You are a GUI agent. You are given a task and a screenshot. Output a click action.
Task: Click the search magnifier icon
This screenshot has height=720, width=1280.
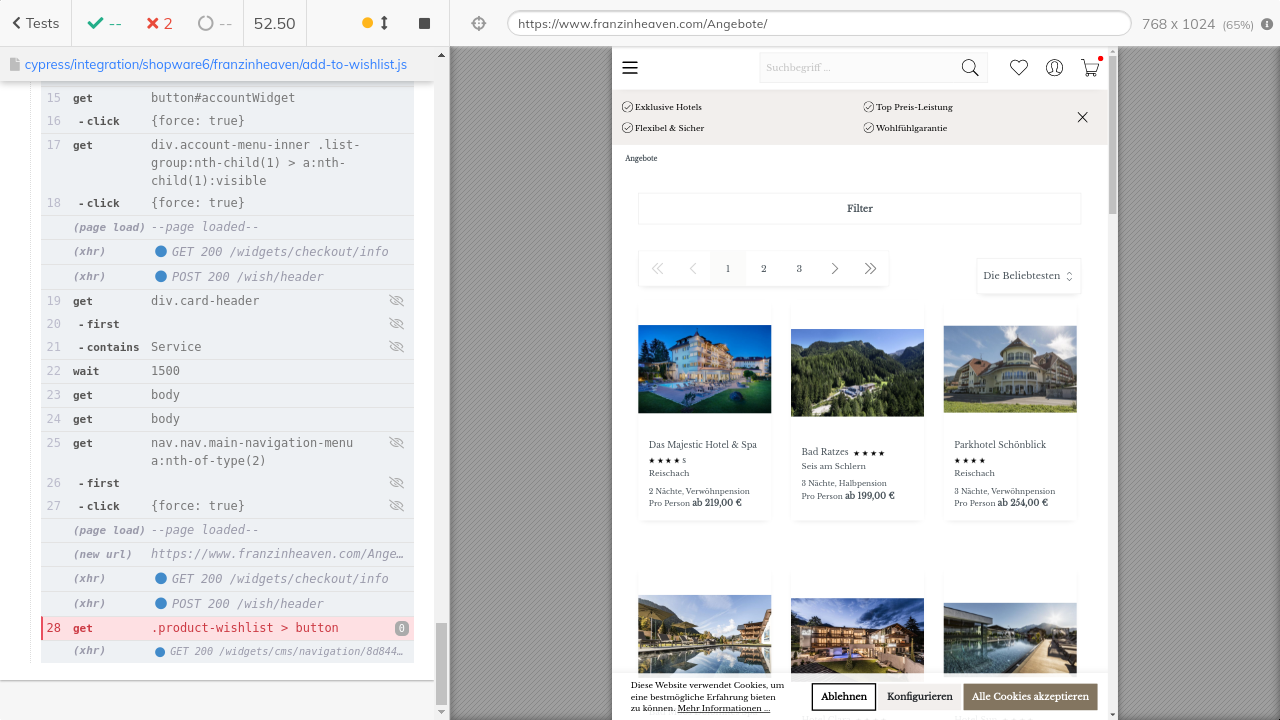(x=969, y=68)
